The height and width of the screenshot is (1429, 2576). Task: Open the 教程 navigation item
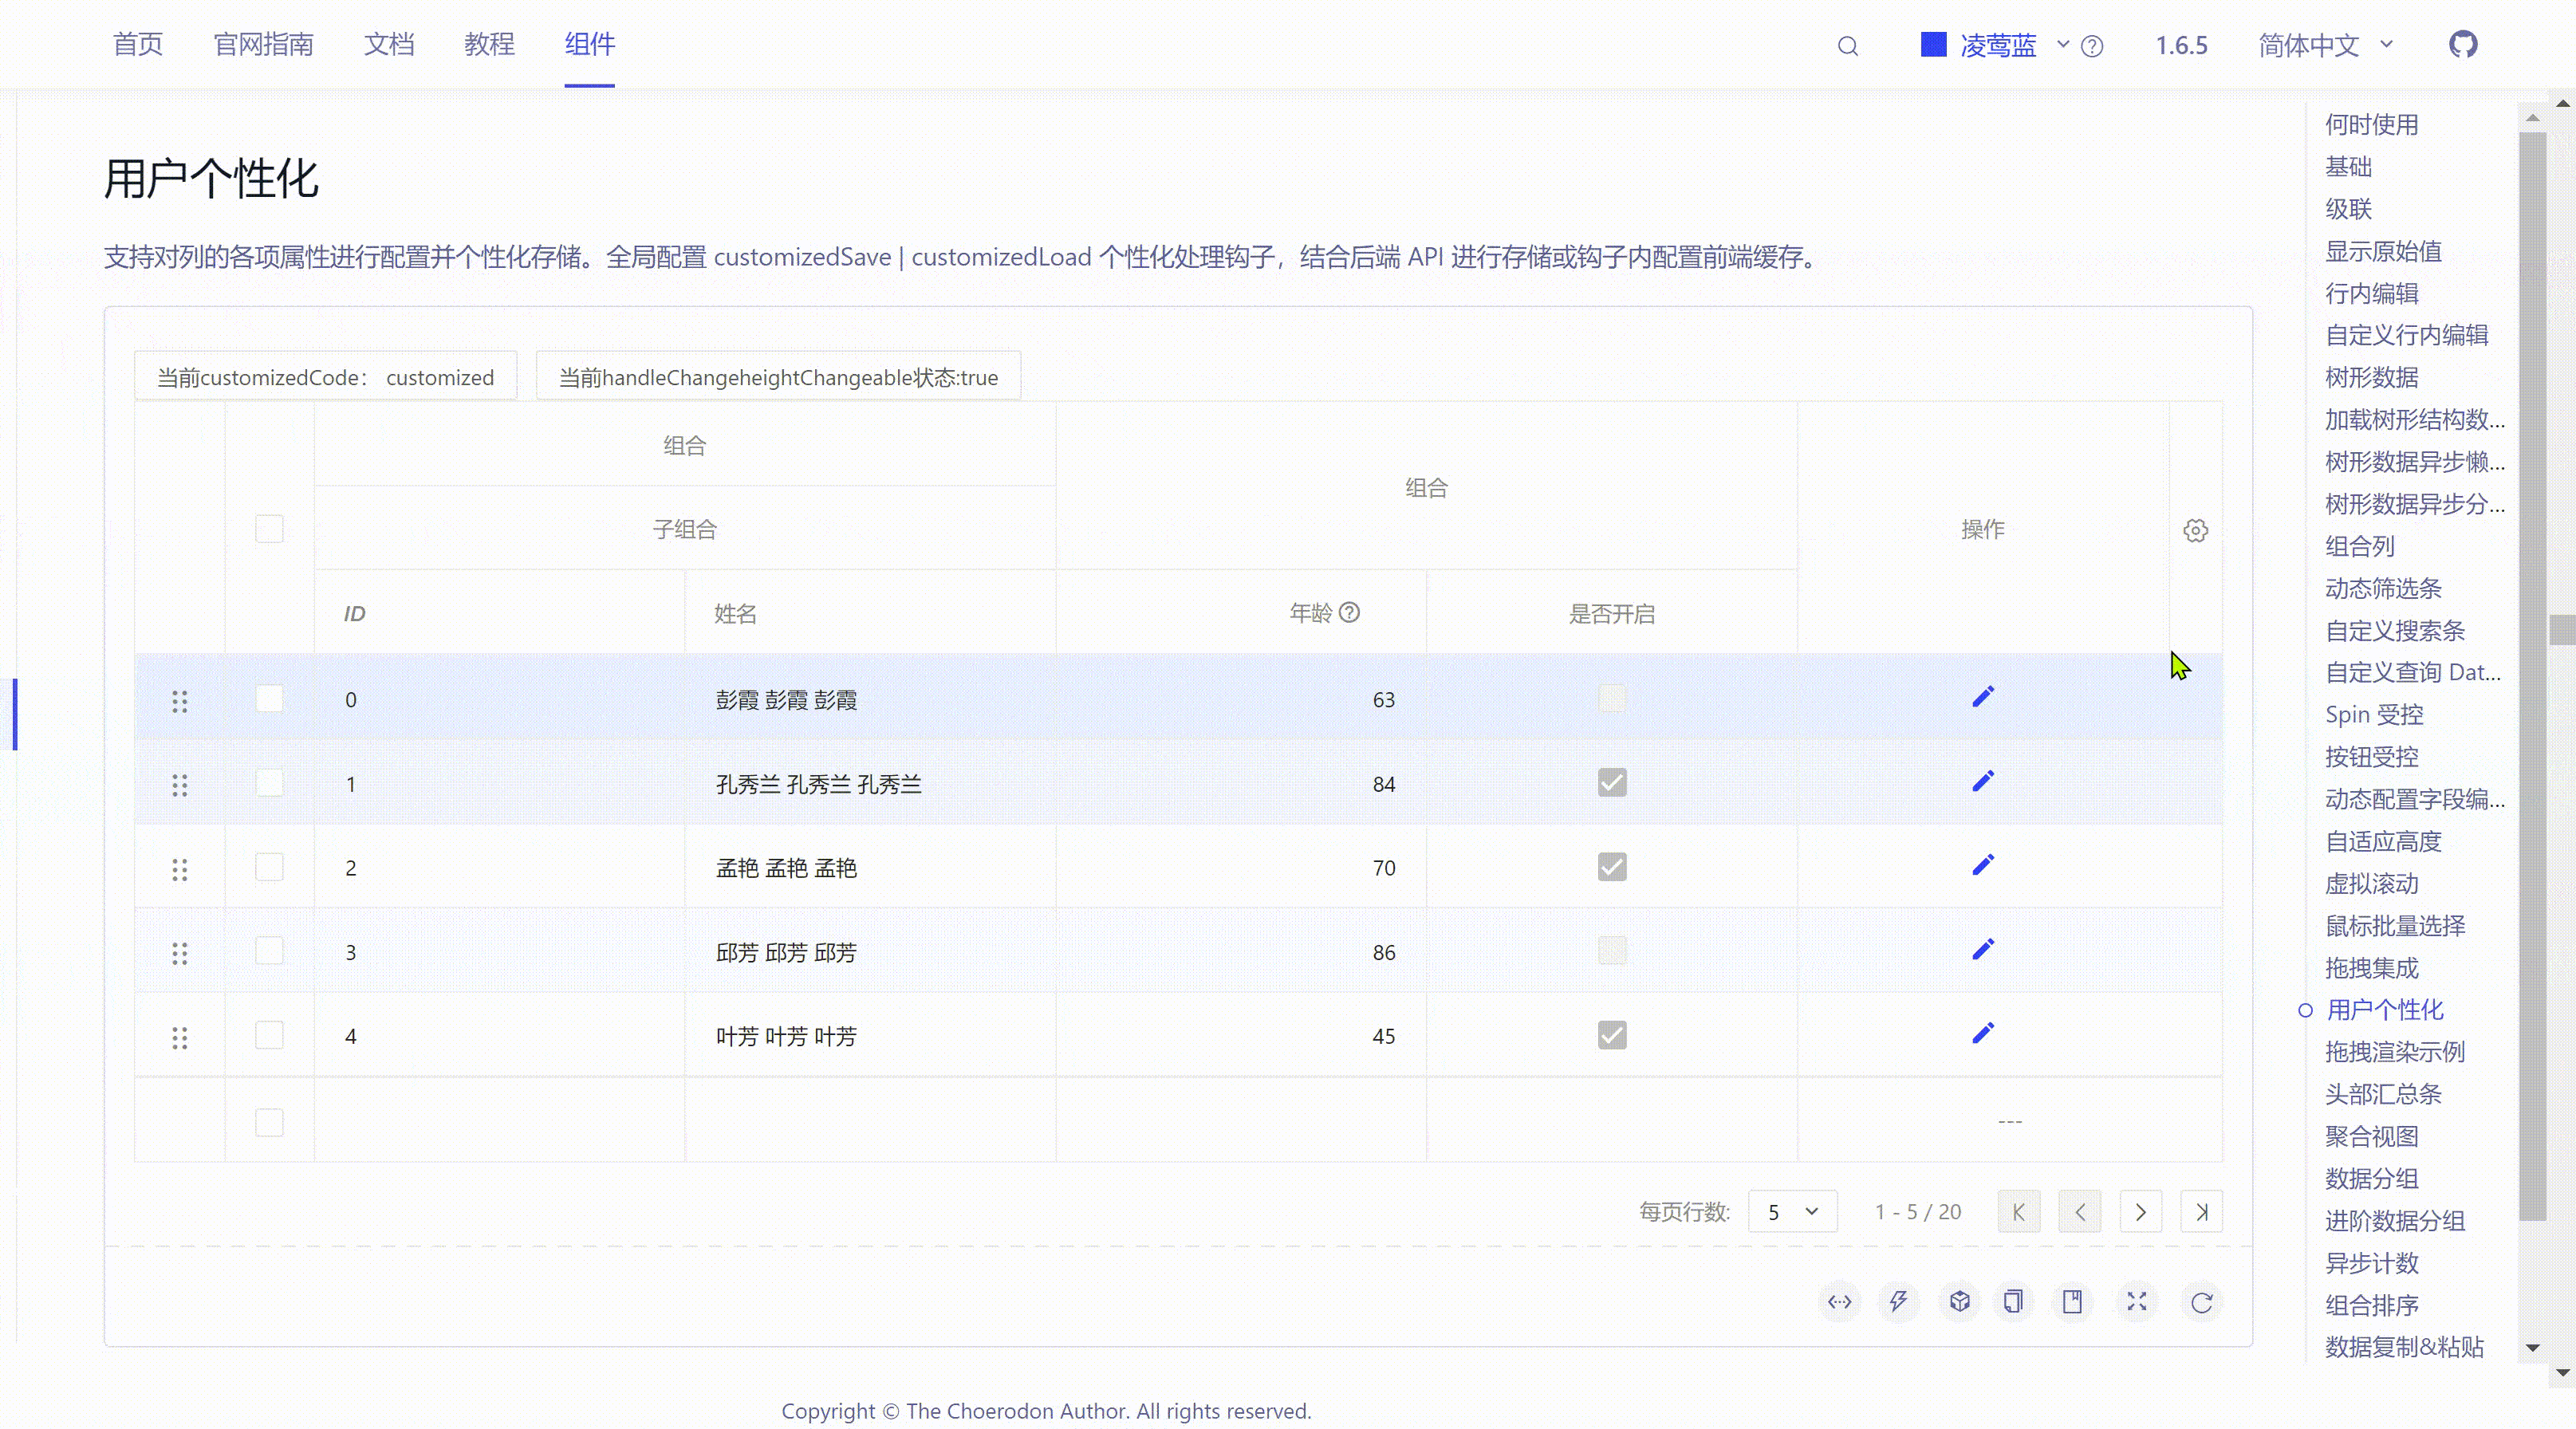pyautogui.click(x=489, y=44)
